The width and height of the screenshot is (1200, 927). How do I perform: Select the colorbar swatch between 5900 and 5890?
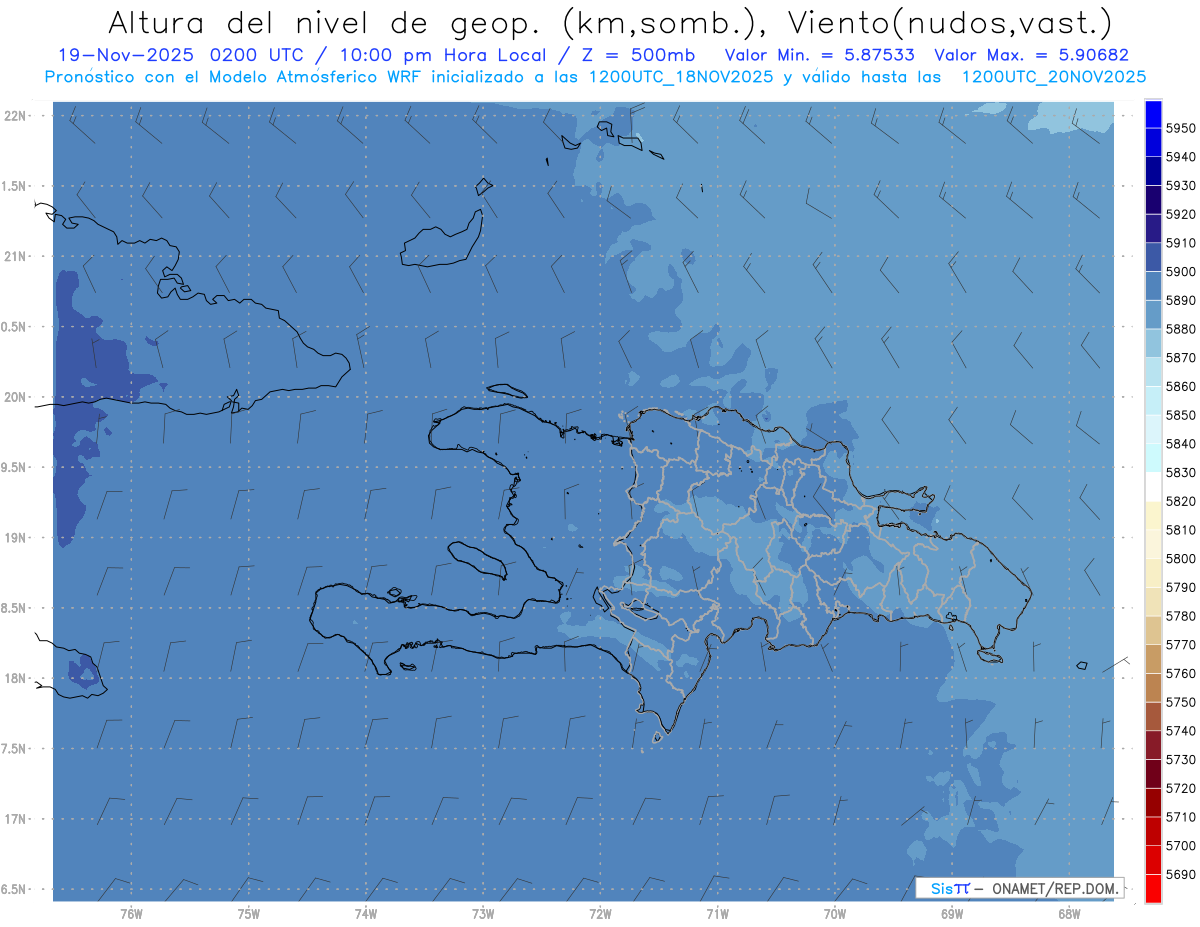tap(1153, 286)
